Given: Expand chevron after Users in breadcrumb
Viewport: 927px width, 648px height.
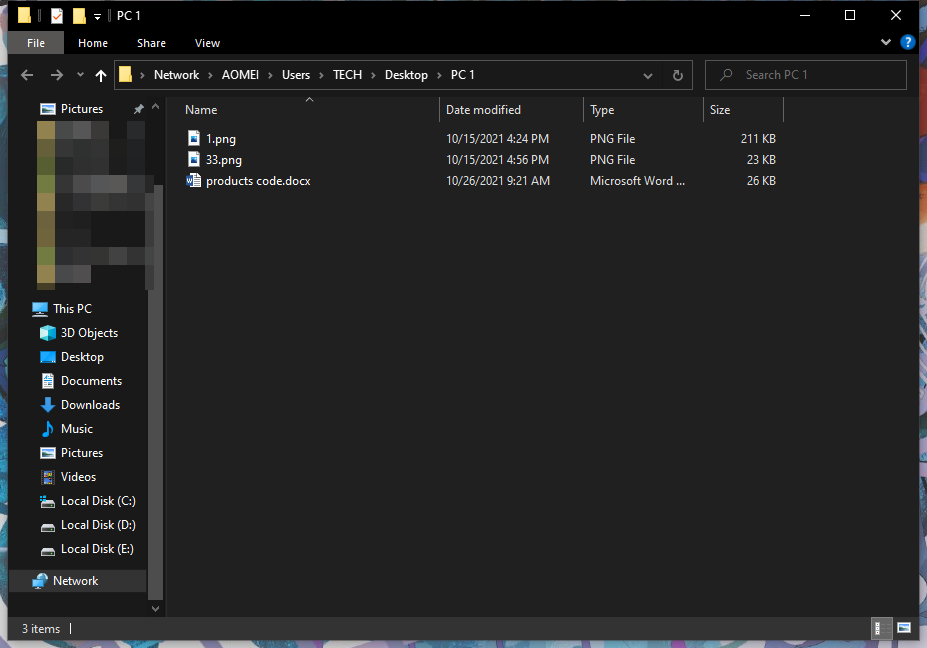Looking at the screenshot, I should tap(321, 75).
